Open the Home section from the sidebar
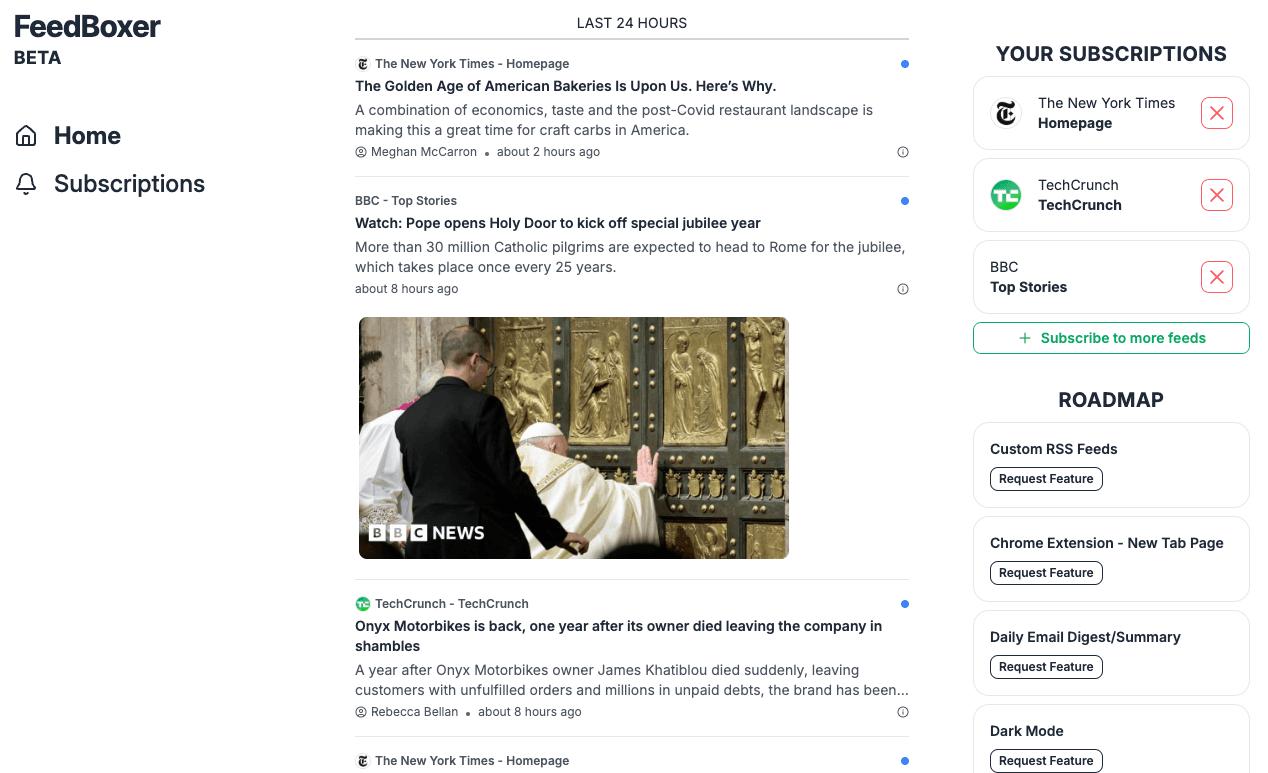The width and height of the screenshot is (1268, 773). click(87, 135)
